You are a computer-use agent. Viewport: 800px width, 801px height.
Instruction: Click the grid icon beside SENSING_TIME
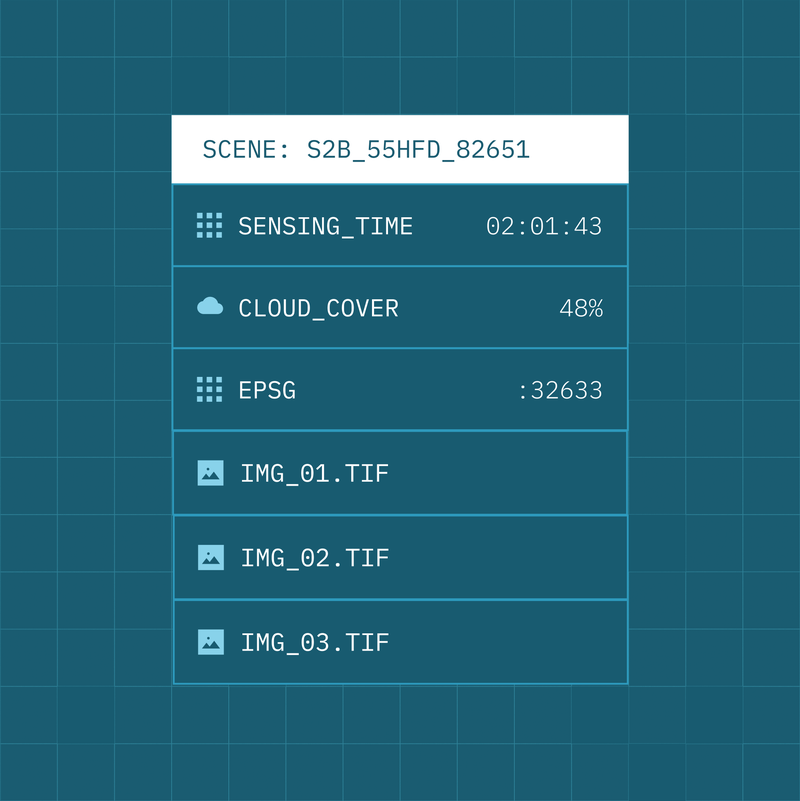209,226
